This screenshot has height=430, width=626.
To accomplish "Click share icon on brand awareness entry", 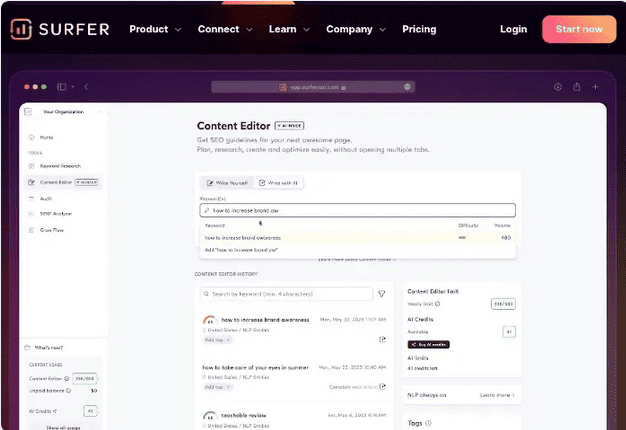I will point(382,339).
